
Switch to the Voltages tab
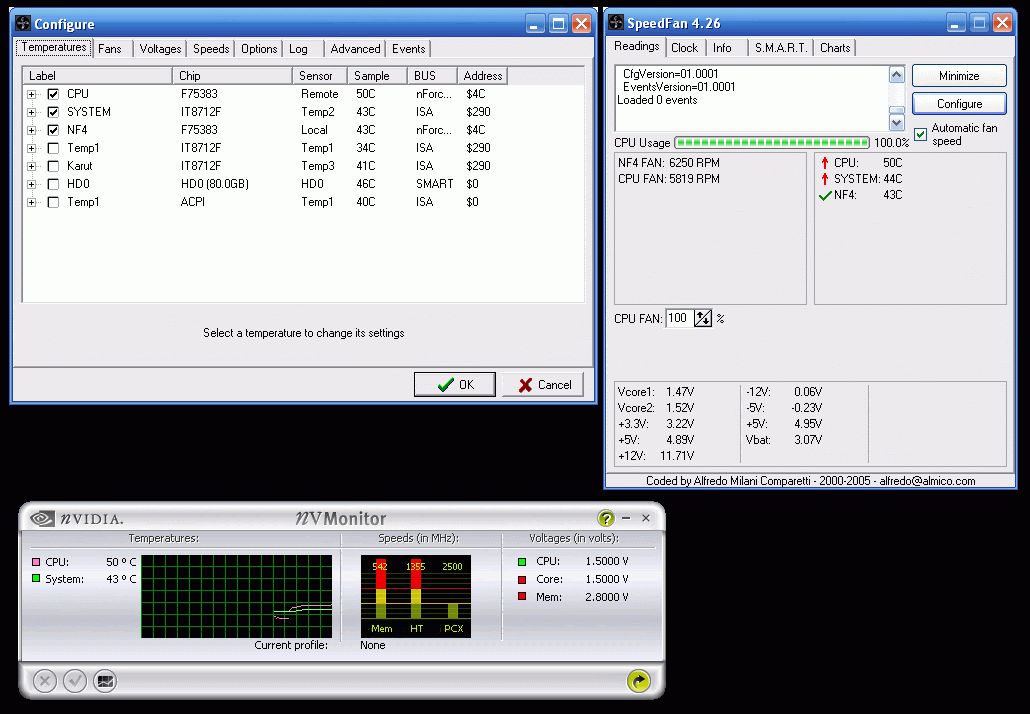(x=160, y=49)
